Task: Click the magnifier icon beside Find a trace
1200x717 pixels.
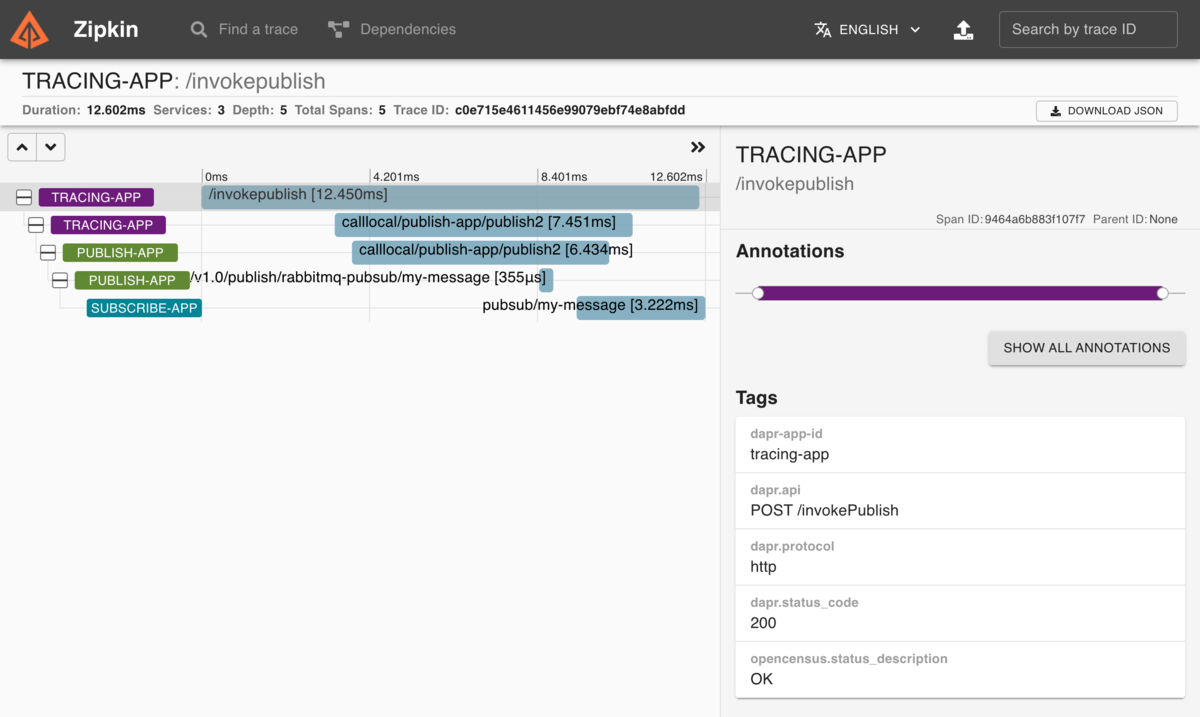Action: coord(199,30)
